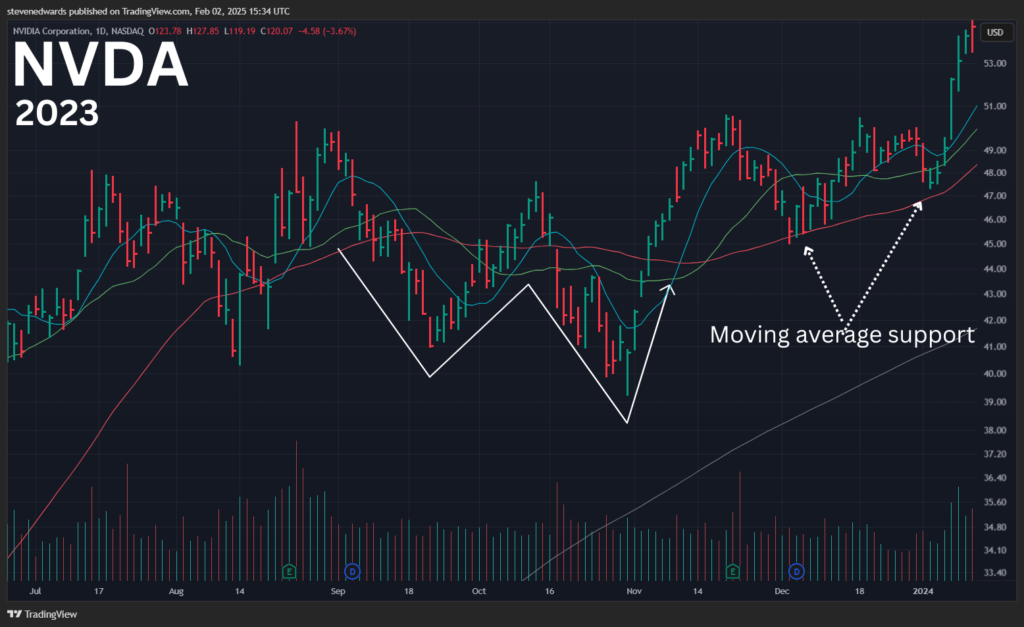Click the Jul label on the time axis

(x=35, y=591)
